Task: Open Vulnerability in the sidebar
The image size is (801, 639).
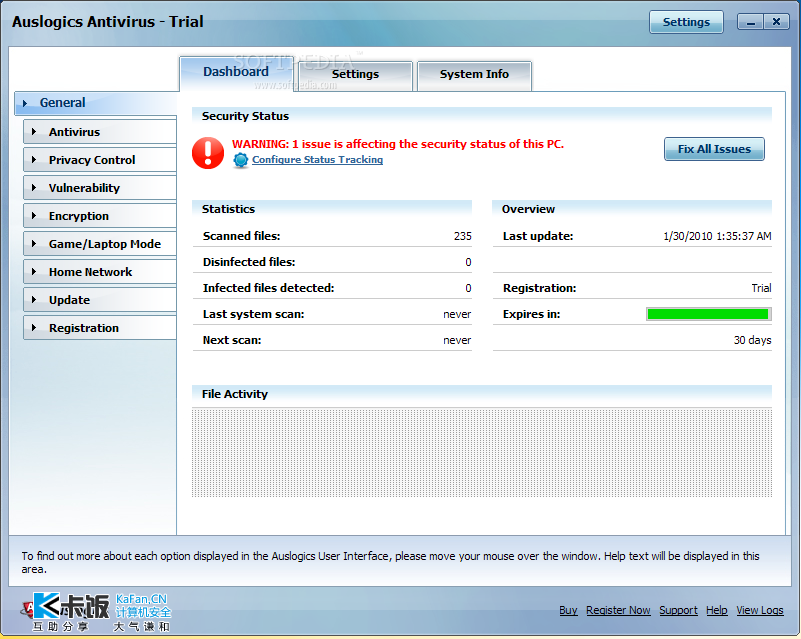Action: tap(100, 188)
